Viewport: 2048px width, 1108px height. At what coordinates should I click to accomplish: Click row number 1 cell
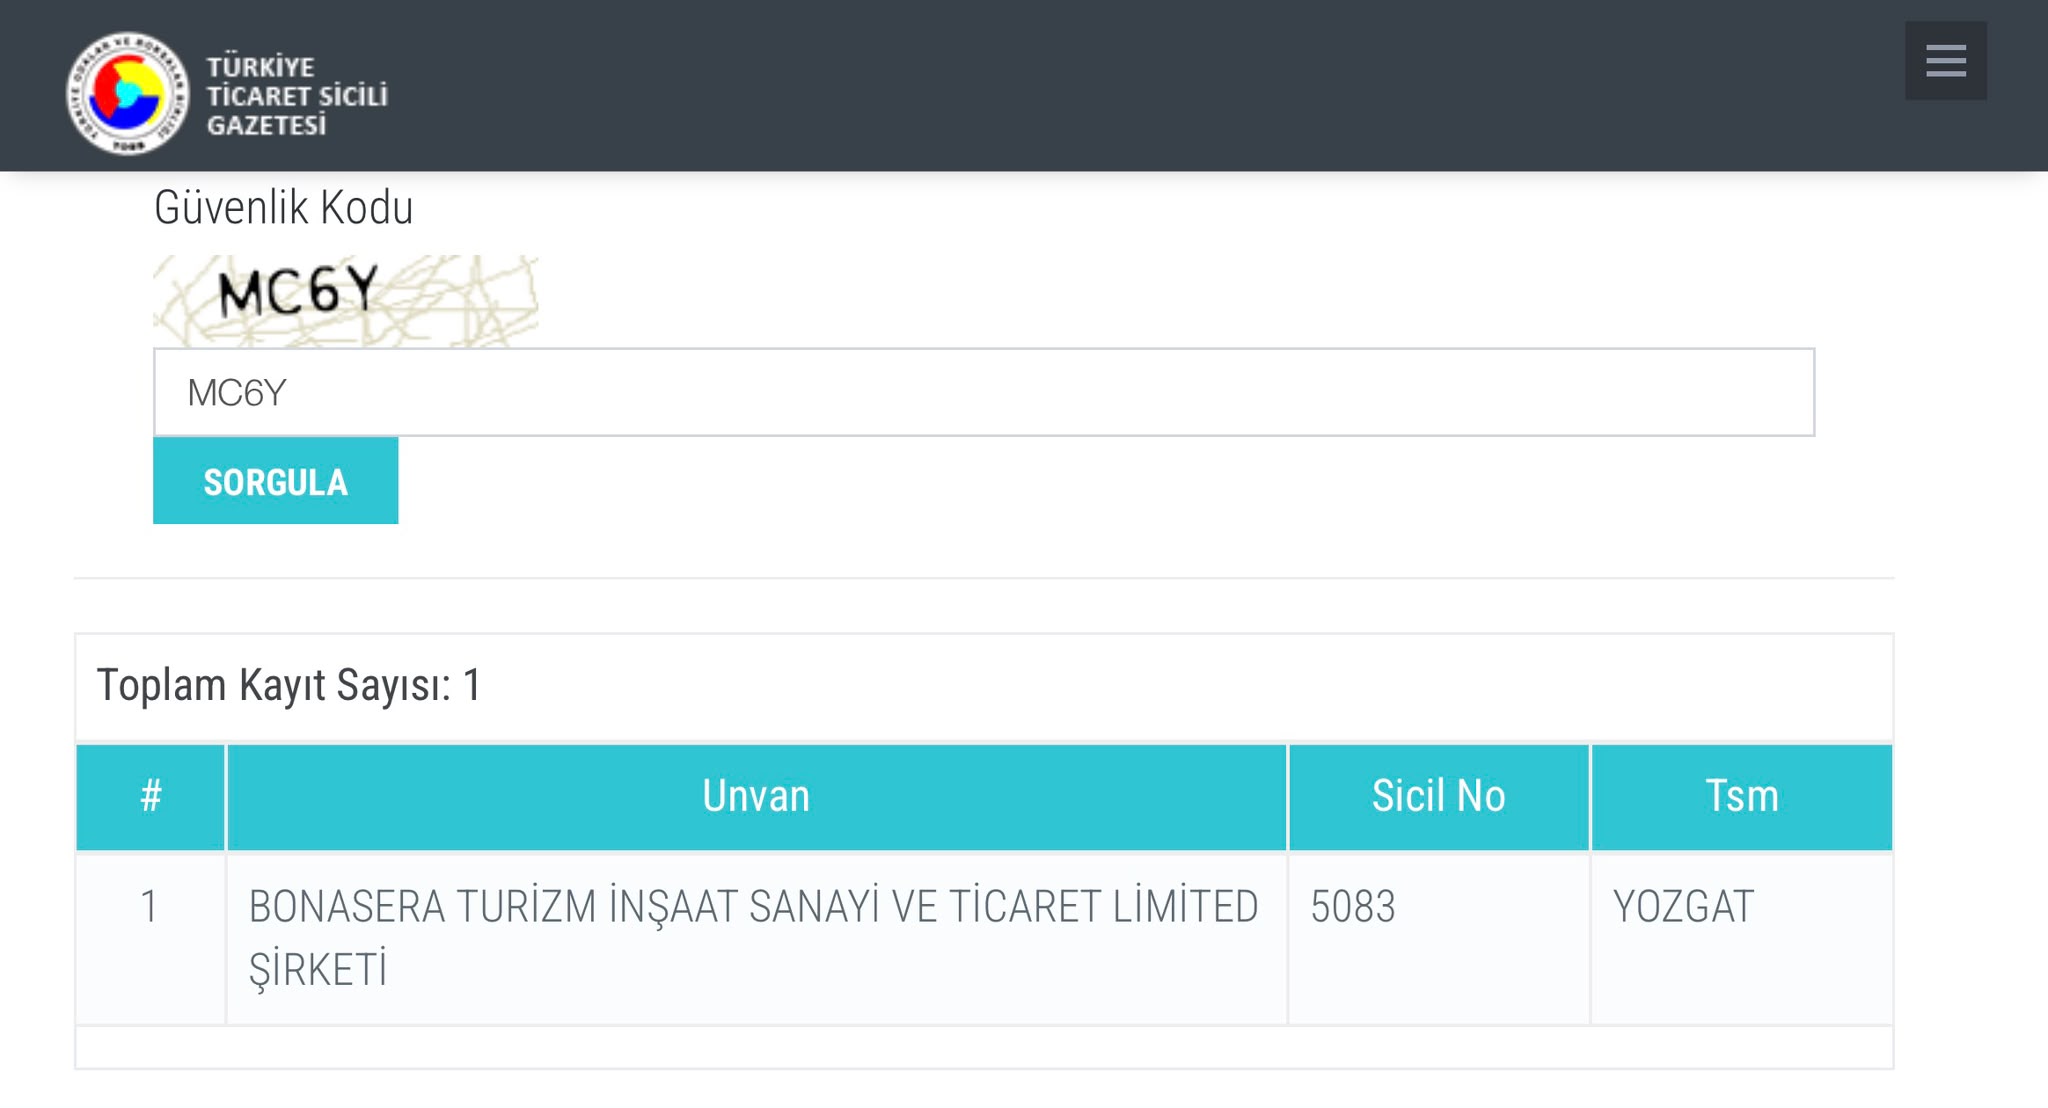tap(150, 938)
